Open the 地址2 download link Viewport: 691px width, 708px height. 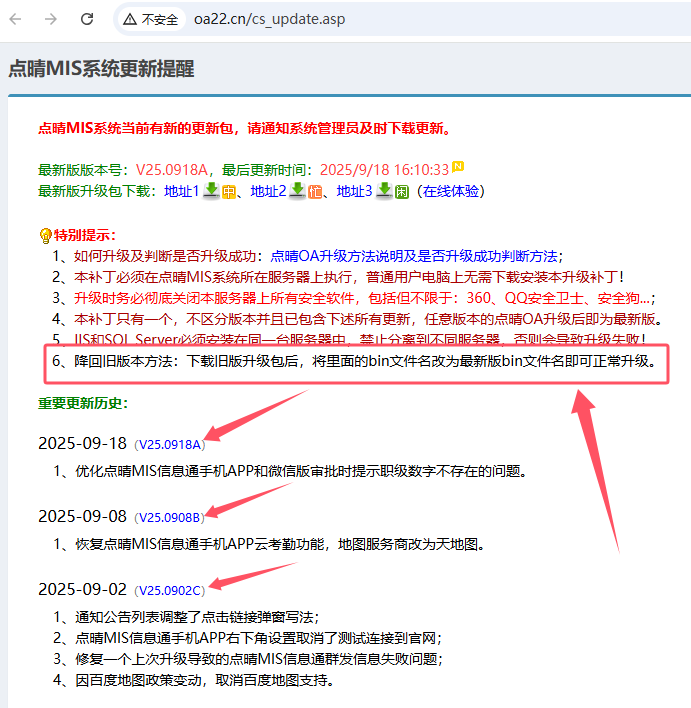268,191
